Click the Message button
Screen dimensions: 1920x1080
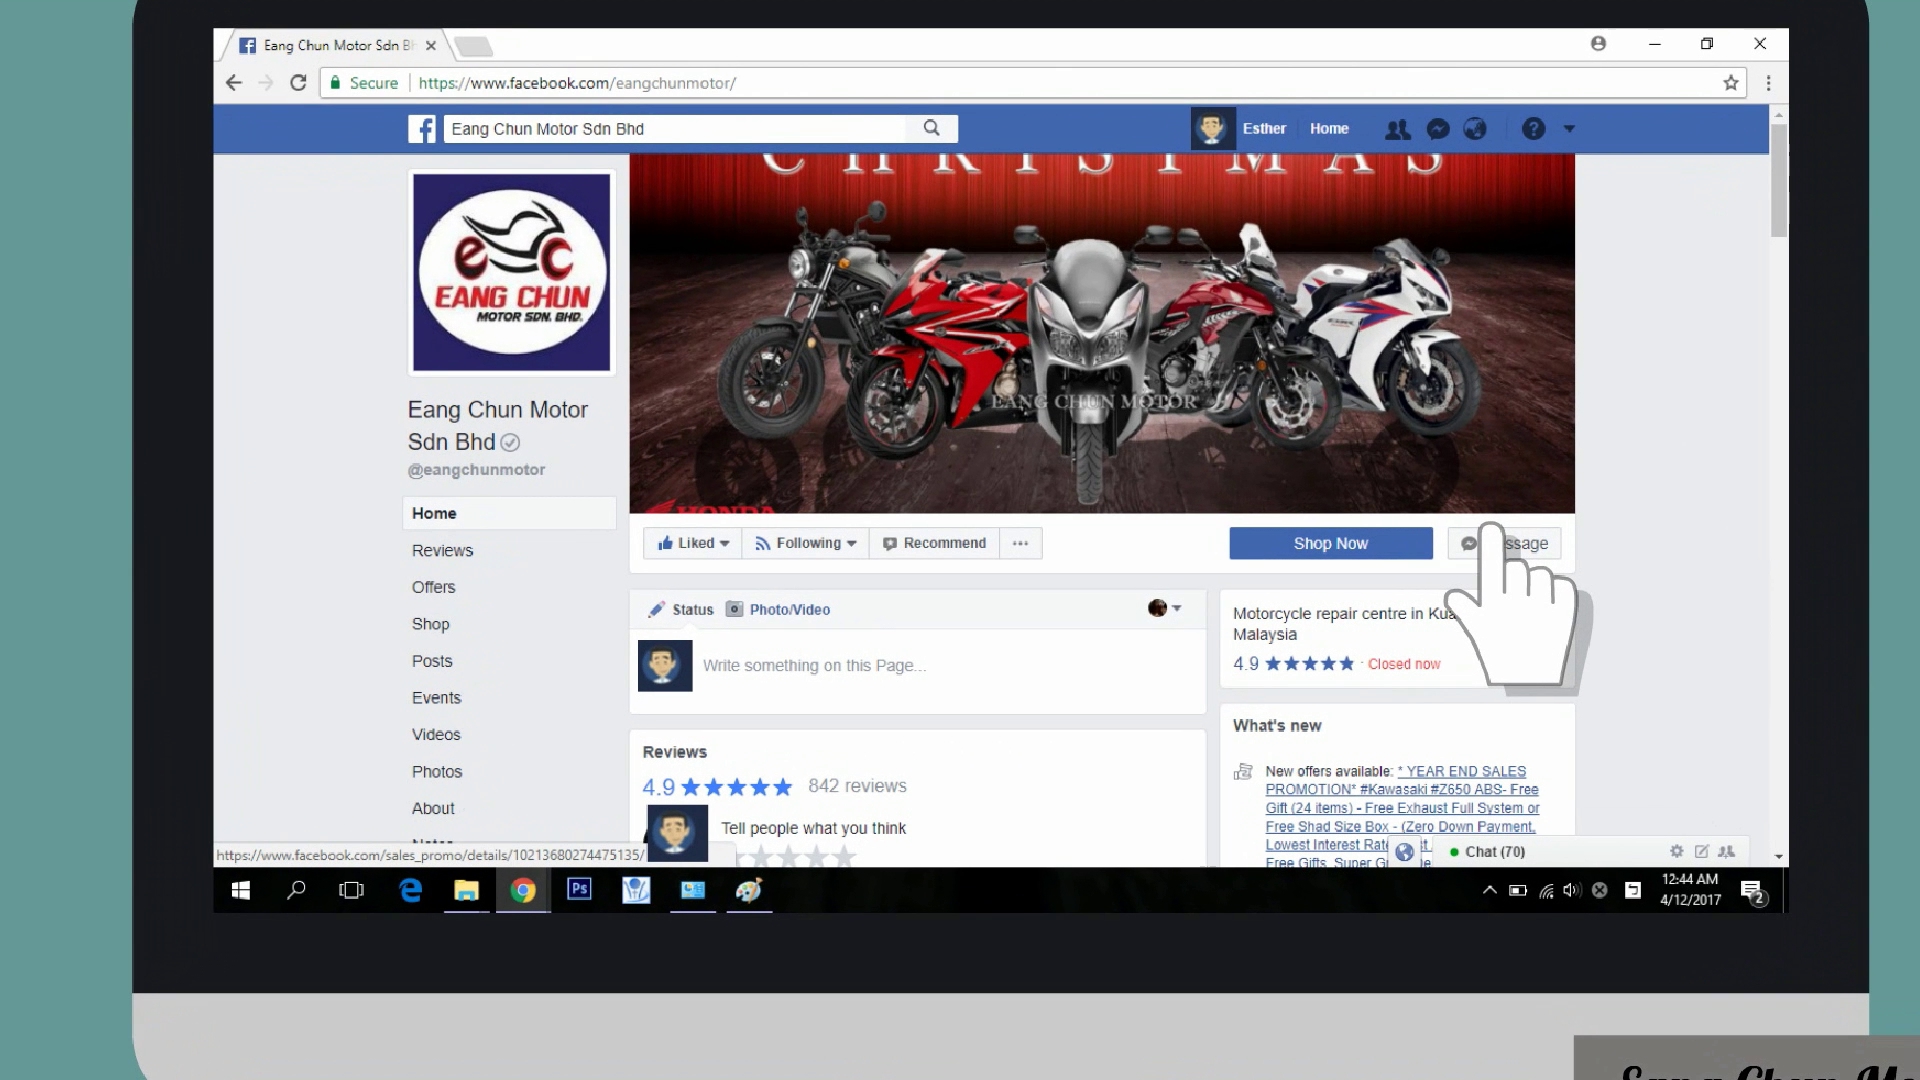1504,543
